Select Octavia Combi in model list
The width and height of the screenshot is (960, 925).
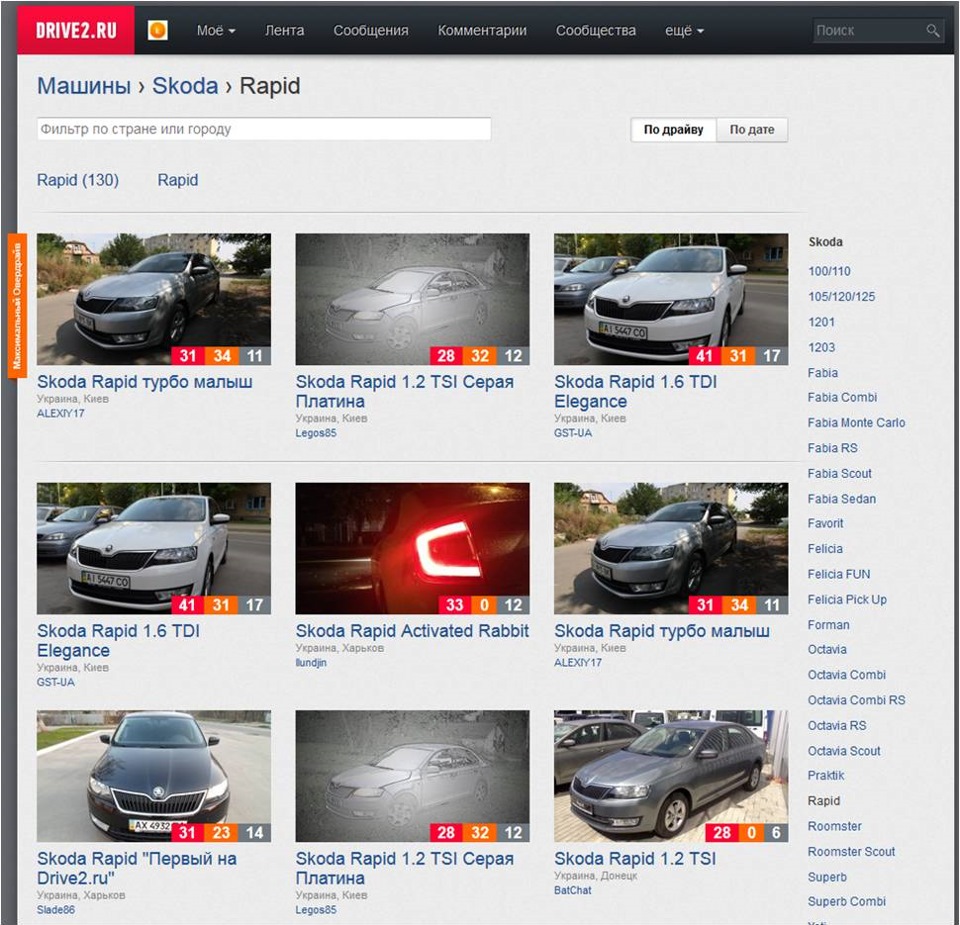click(x=846, y=675)
